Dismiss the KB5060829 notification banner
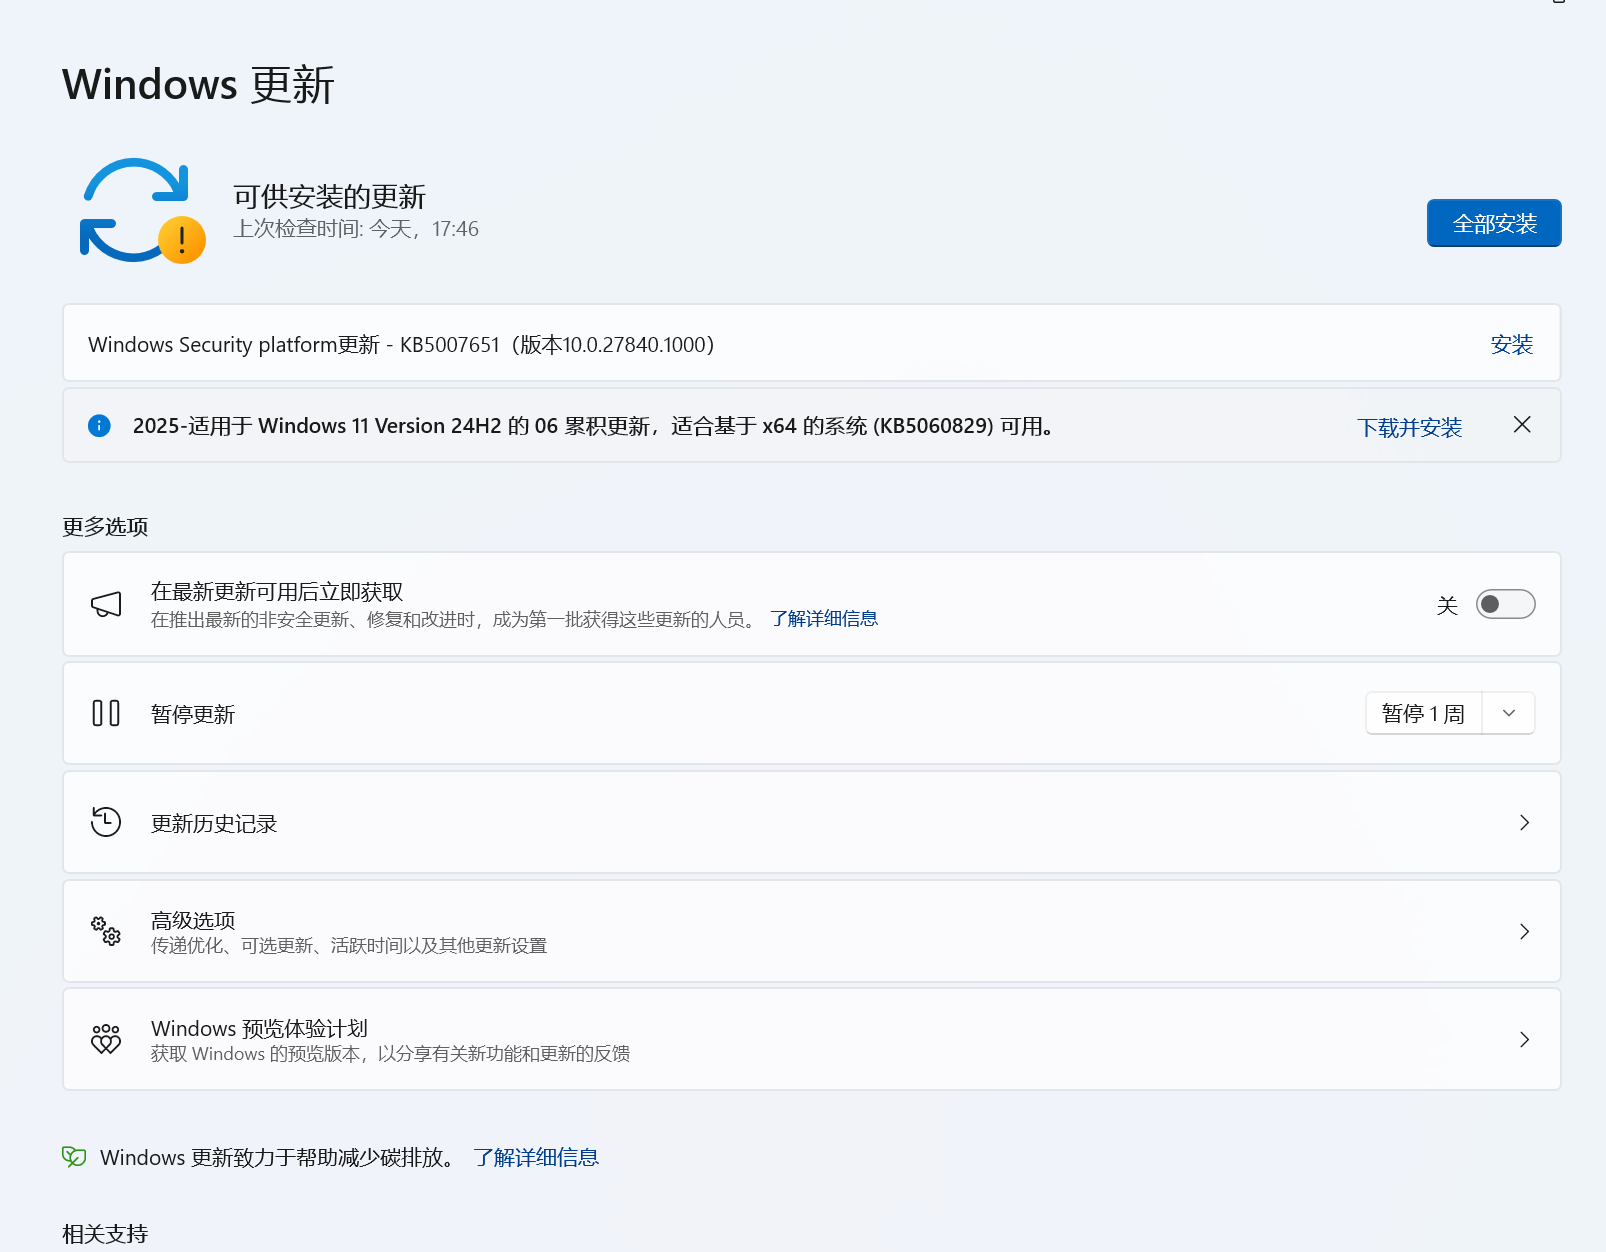This screenshot has height=1252, width=1606. point(1522,425)
